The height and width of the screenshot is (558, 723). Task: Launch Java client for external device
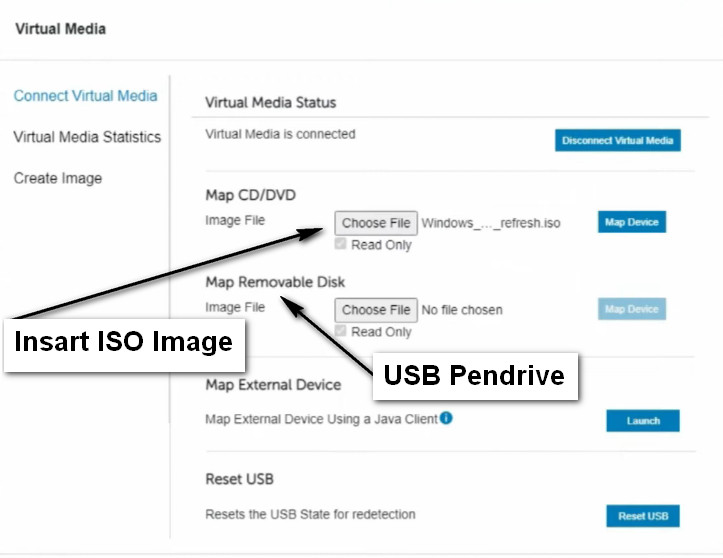click(x=643, y=421)
